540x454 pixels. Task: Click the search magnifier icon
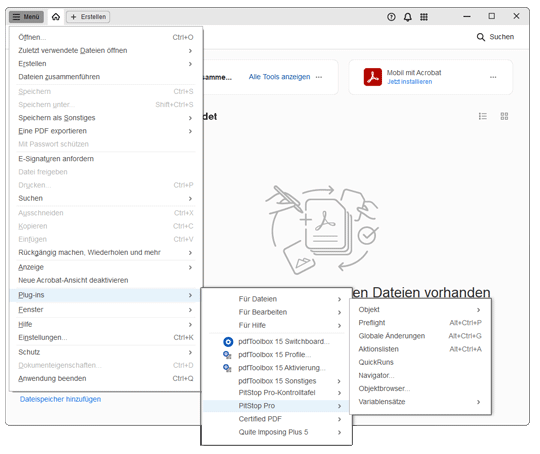tap(481, 37)
